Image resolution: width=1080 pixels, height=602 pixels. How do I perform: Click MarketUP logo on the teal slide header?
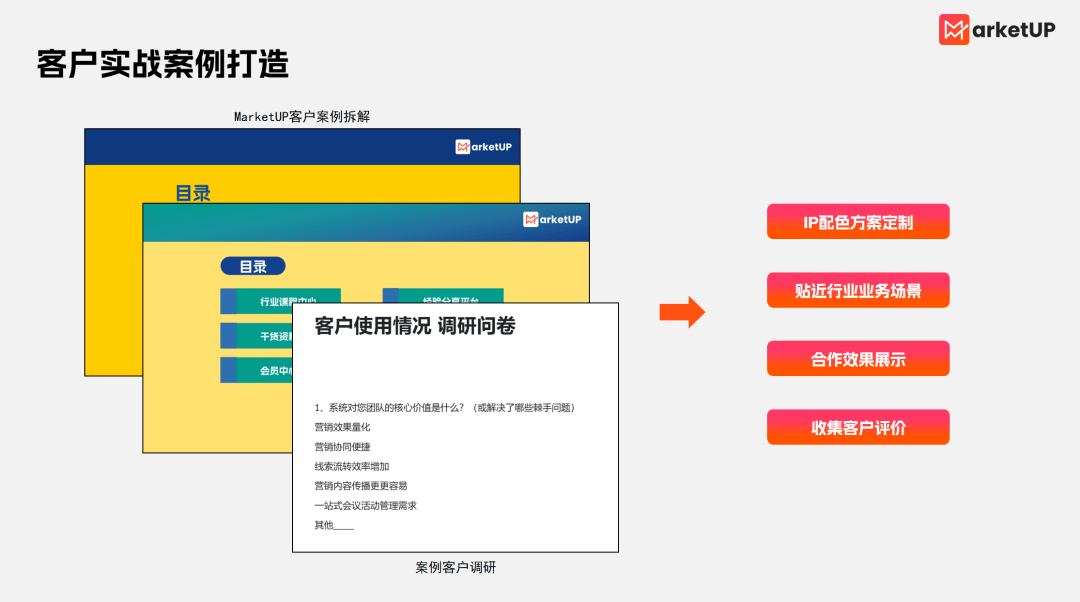click(552, 219)
